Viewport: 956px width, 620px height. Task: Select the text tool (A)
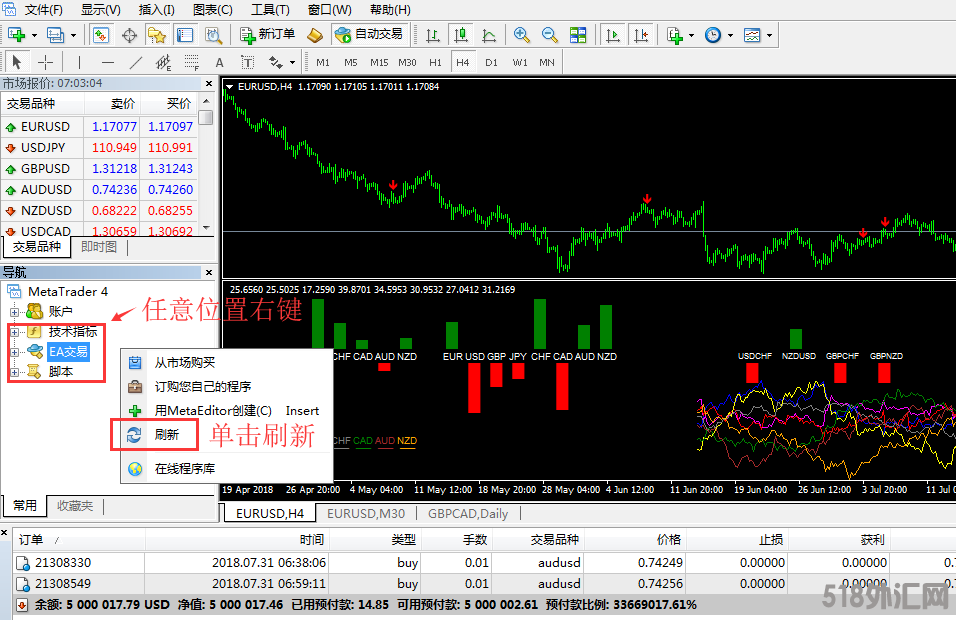(219, 63)
